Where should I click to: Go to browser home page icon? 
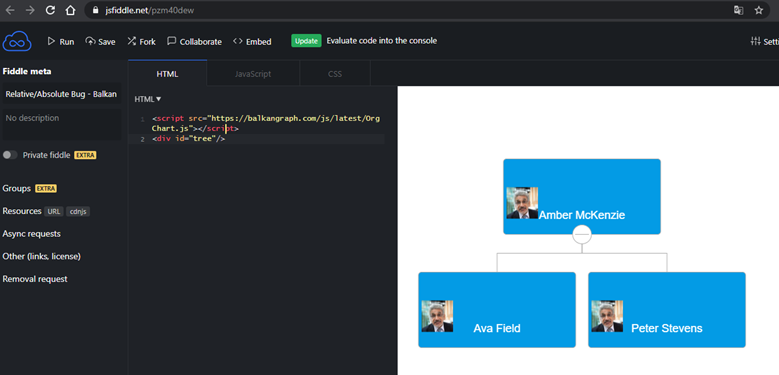click(71, 10)
